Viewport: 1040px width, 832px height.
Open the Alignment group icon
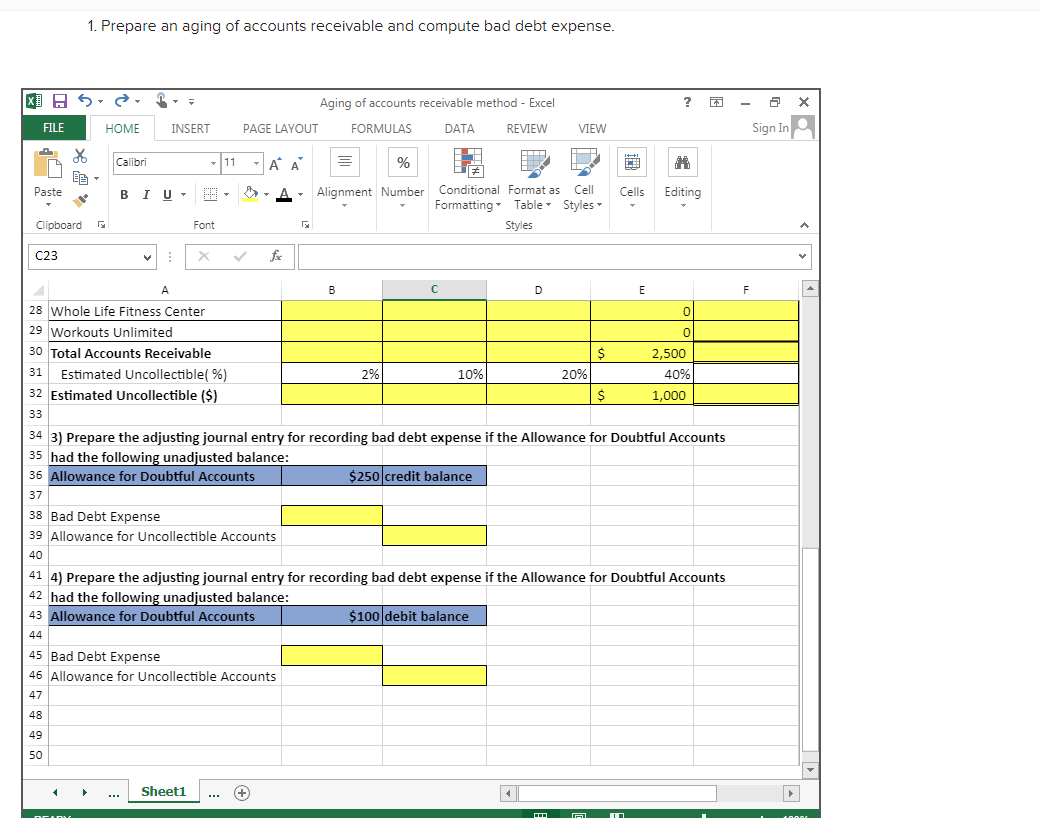click(x=345, y=162)
